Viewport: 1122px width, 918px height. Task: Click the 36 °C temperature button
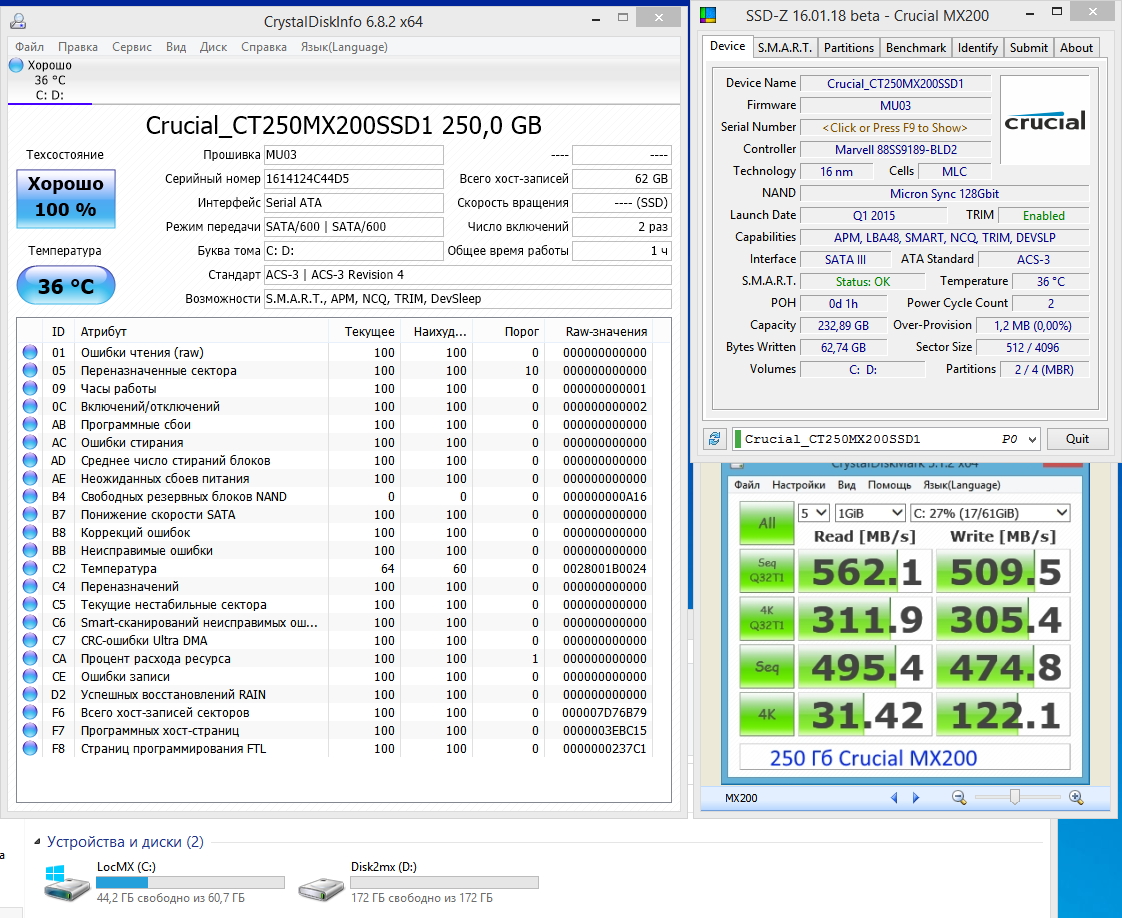[x=66, y=285]
